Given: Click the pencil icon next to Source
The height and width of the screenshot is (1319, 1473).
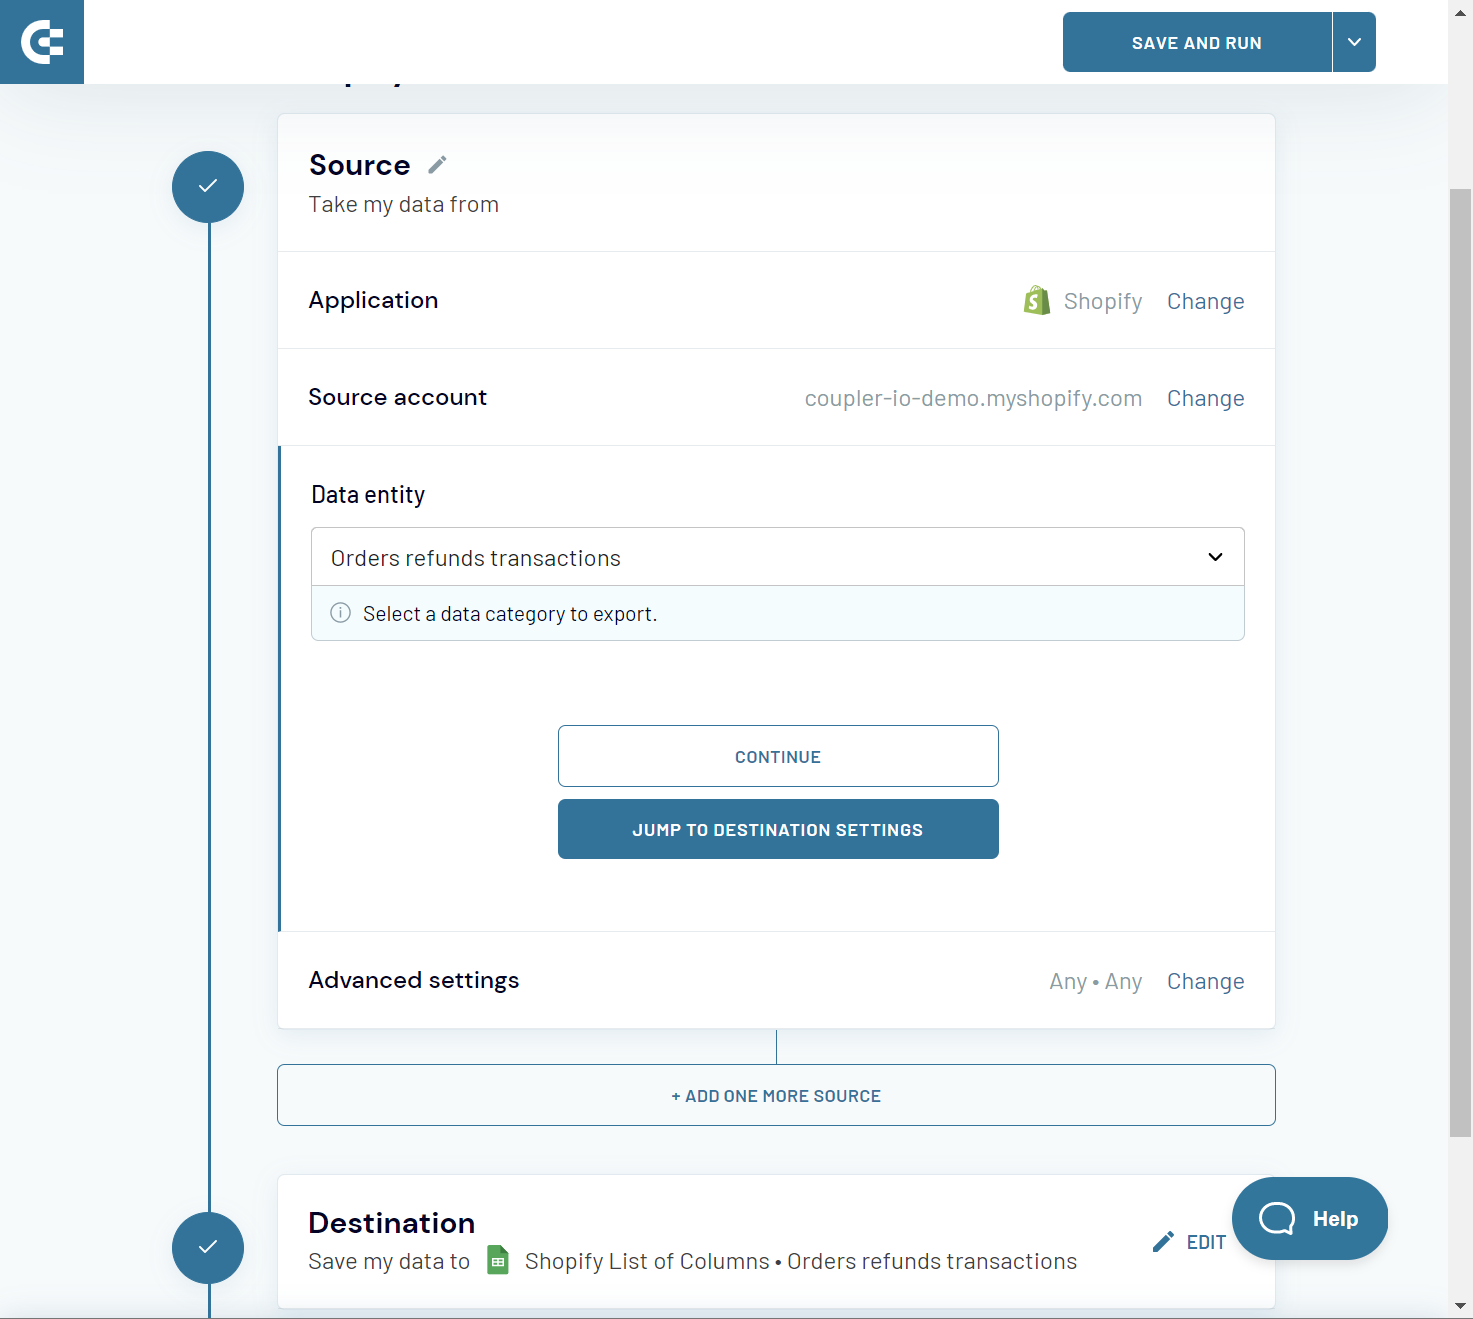Looking at the screenshot, I should pyautogui.click(x=437, y=163).
